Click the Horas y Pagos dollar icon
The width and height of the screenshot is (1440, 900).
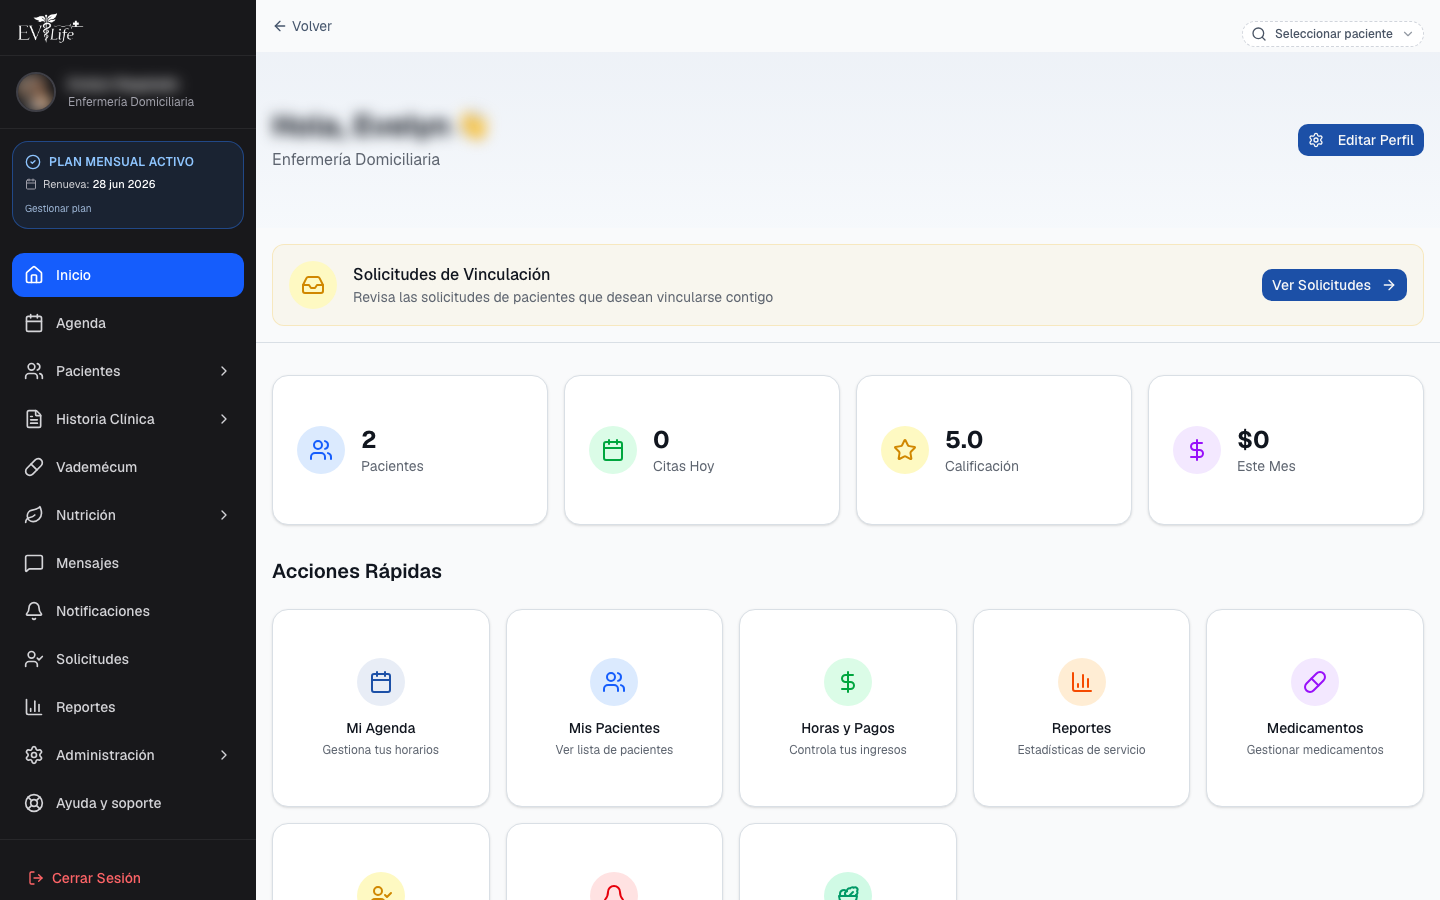pos(848,682)
